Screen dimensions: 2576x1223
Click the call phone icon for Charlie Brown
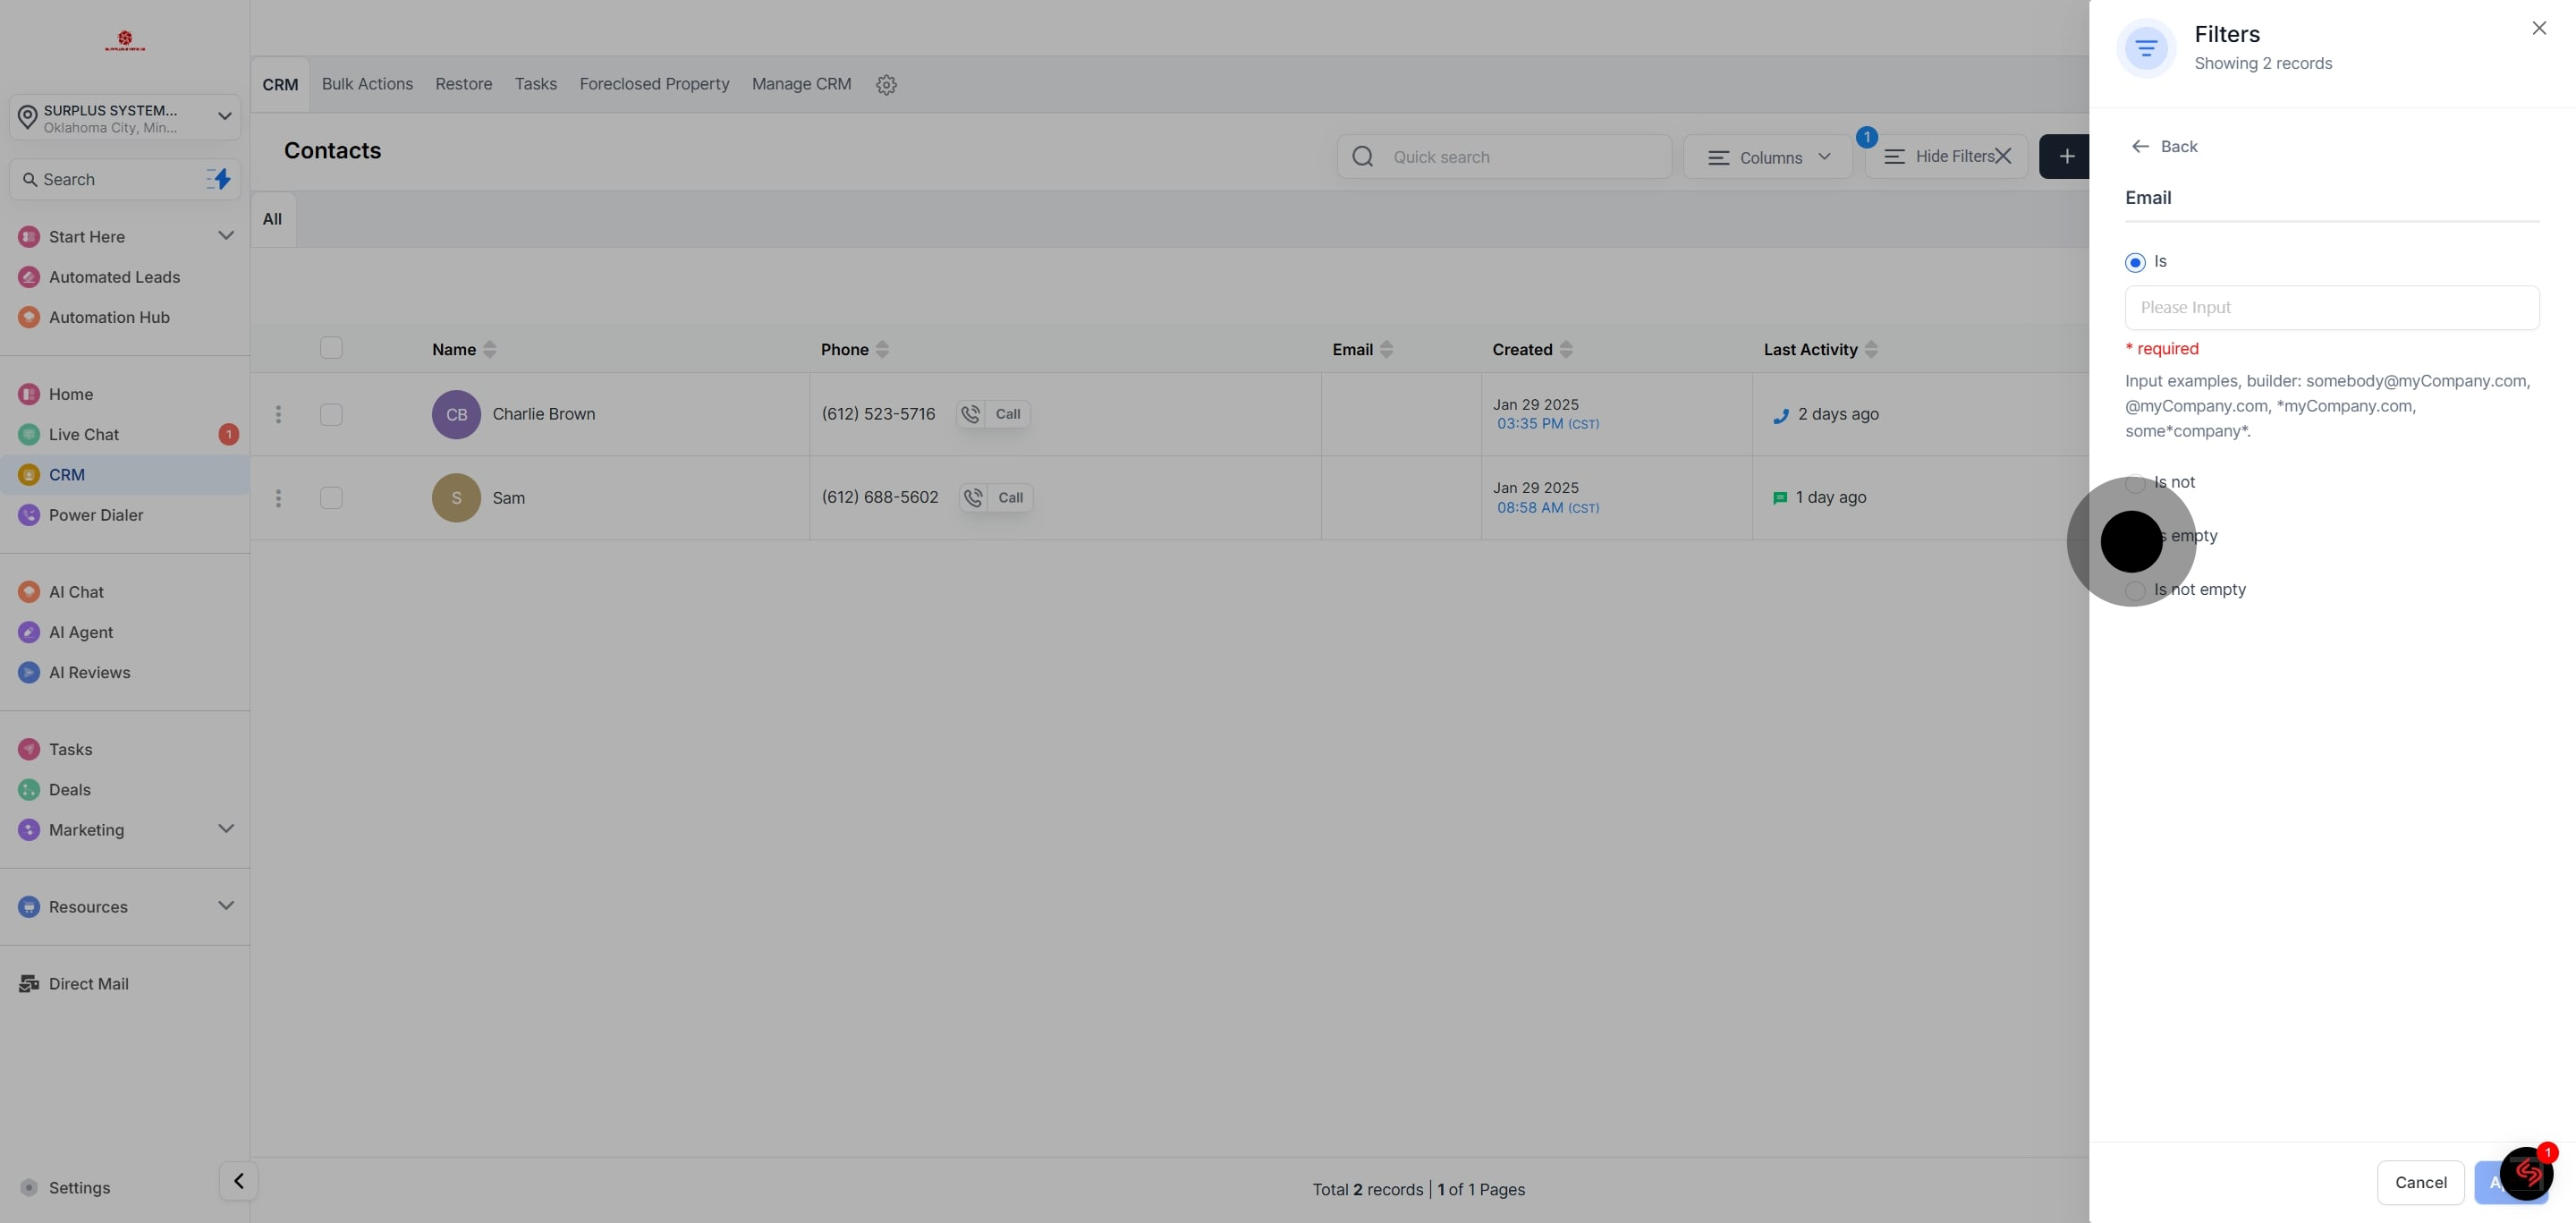coord(970,414)
